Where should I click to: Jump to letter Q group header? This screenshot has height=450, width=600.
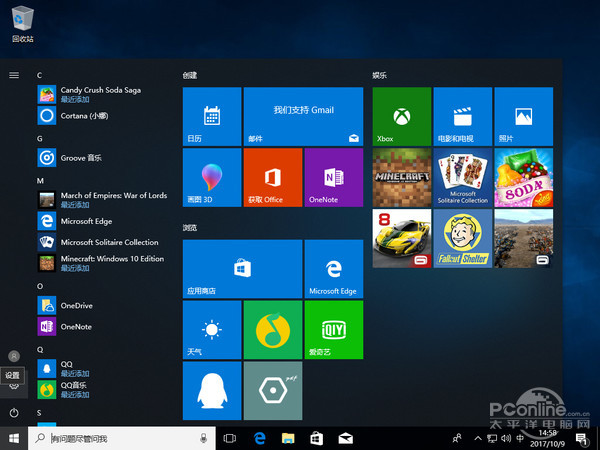[40, 349]
